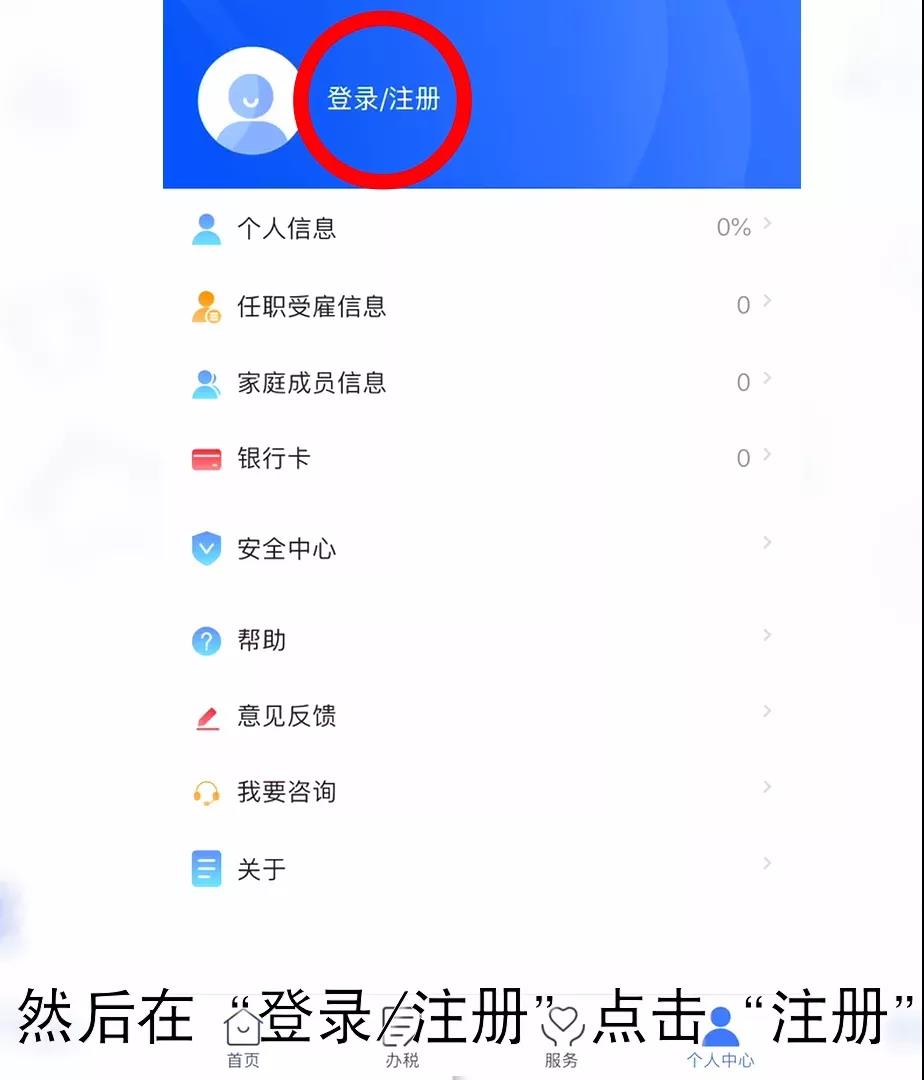Open the 关于 document icon
This screenshot has width=924, height=1080.
[x=207, y=869]
